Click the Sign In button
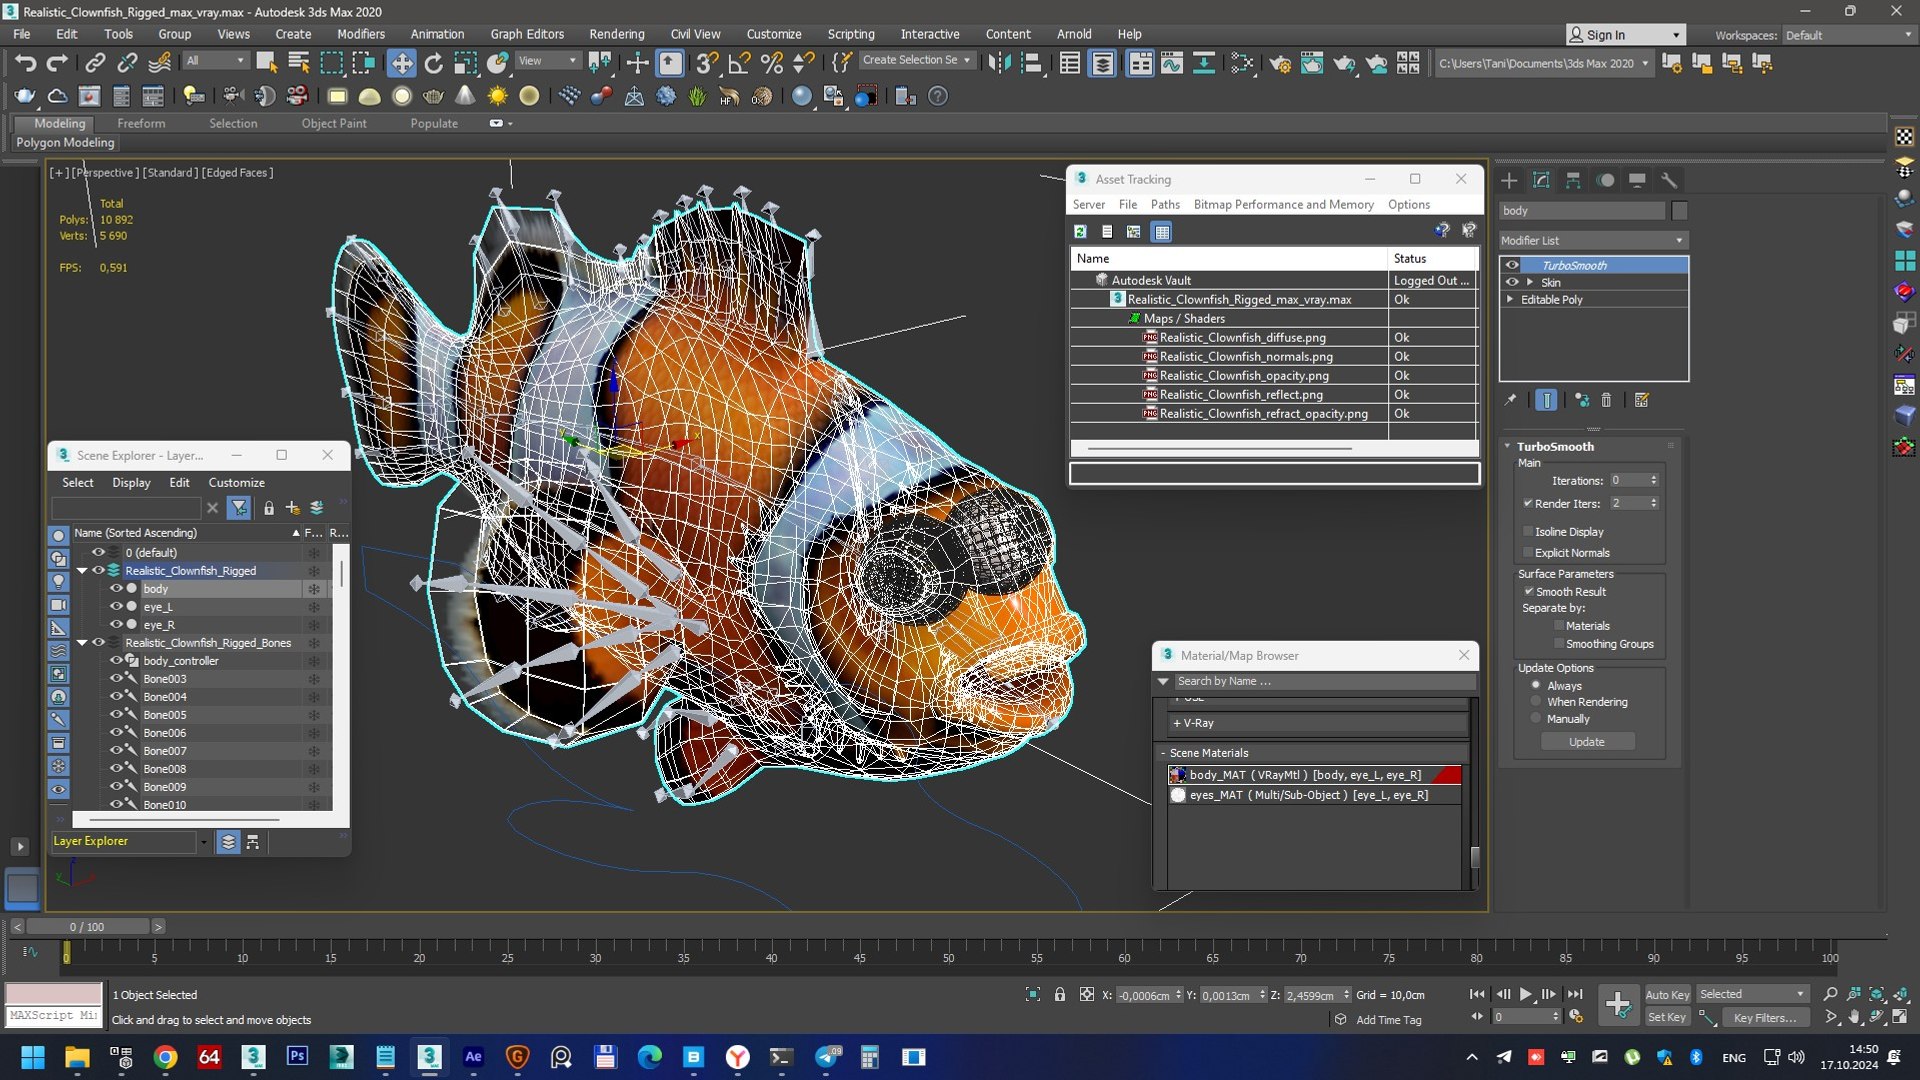 click(x=1625, y=34)
